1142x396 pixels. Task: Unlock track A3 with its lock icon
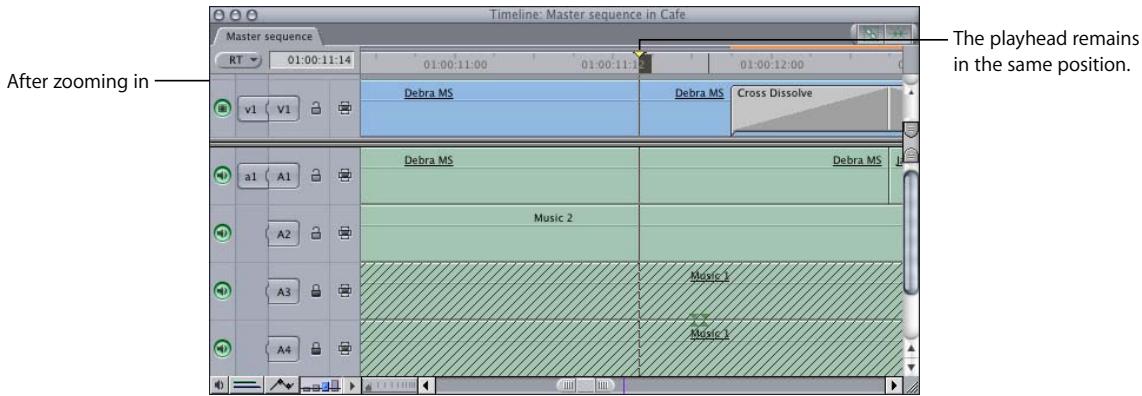coord(316,291)
